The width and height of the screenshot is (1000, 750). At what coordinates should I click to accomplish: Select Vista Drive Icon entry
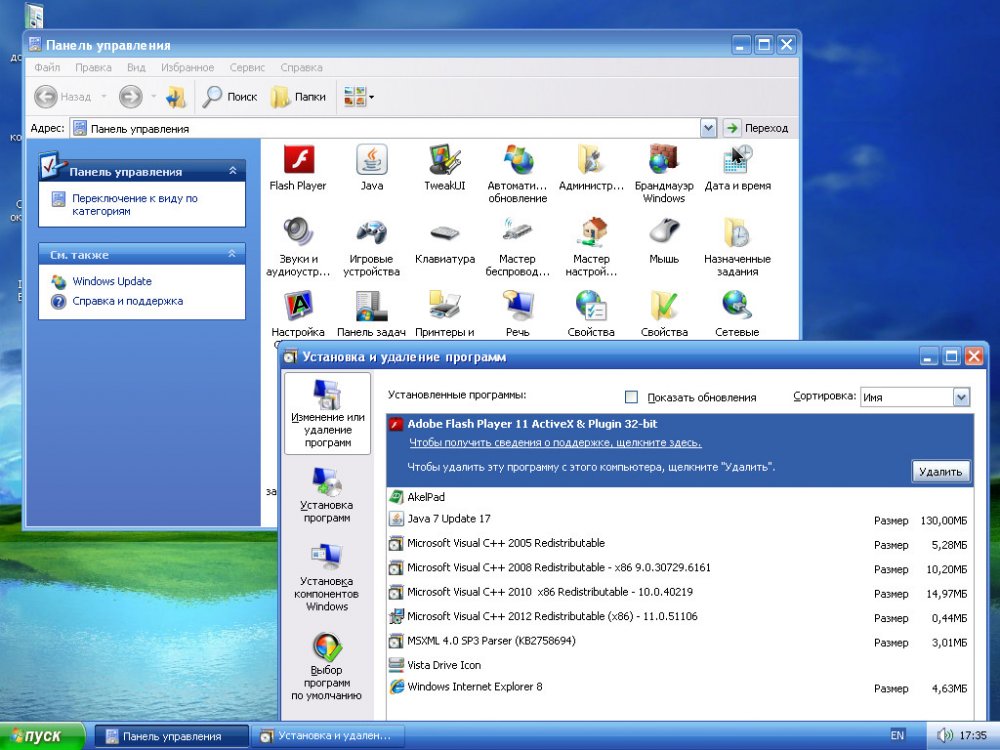680,665
